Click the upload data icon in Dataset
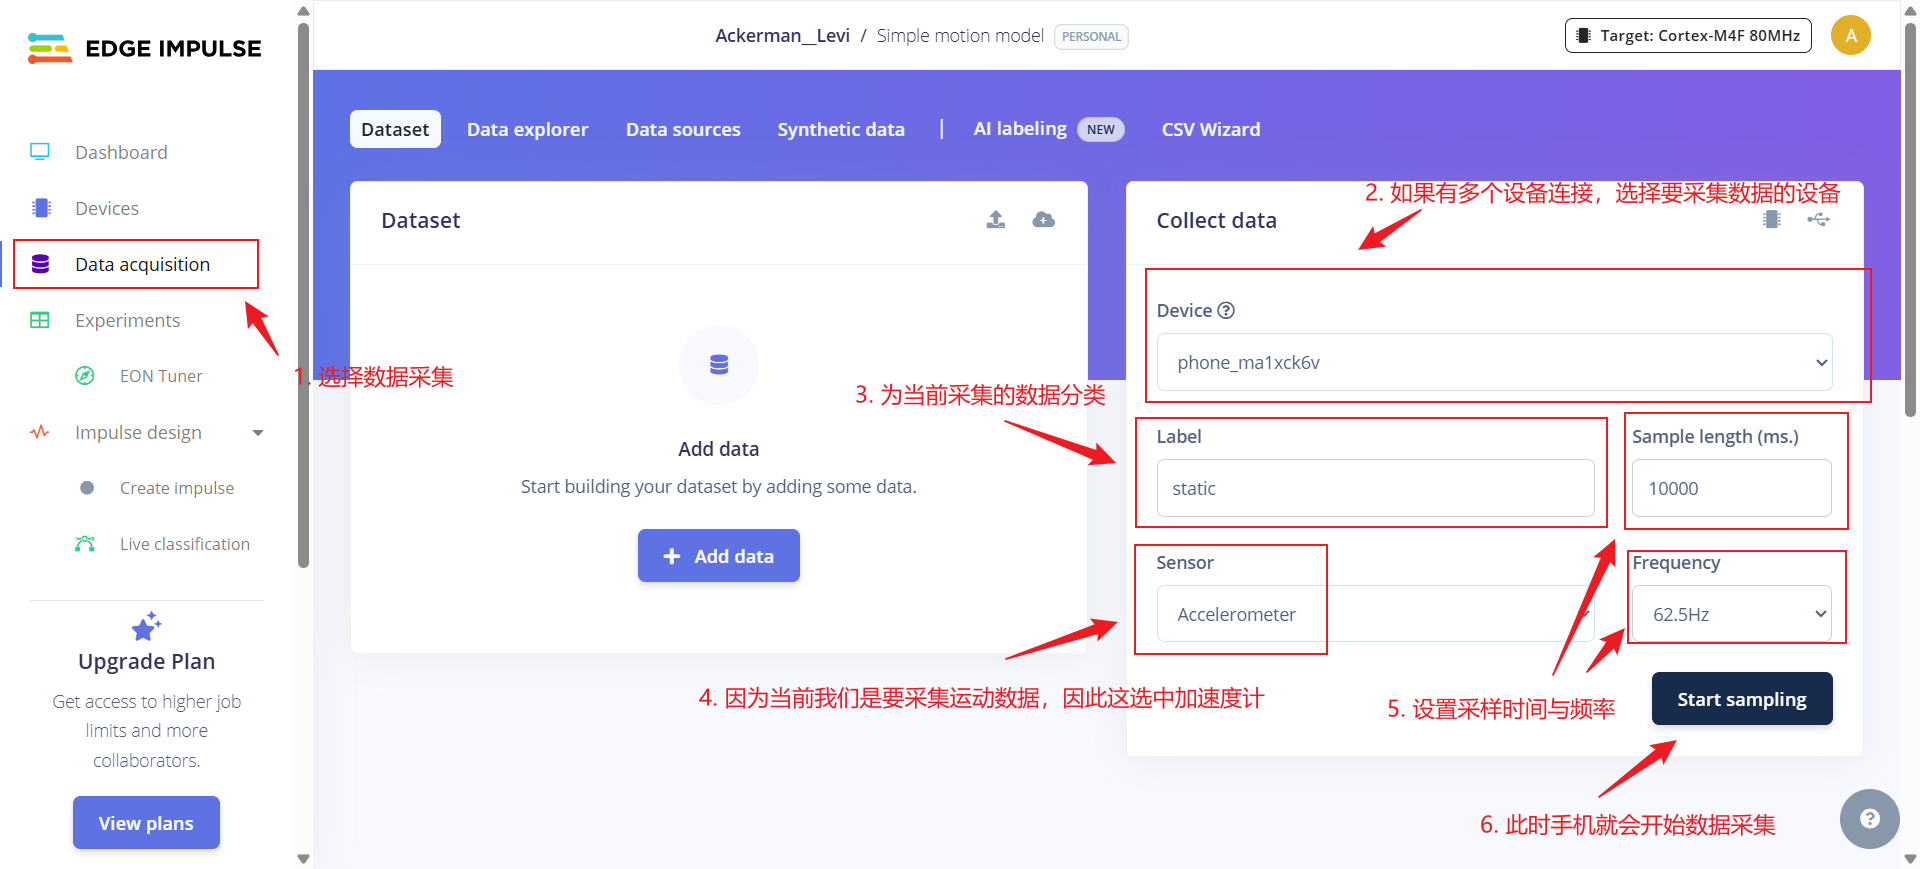 [x=996, y=219]
